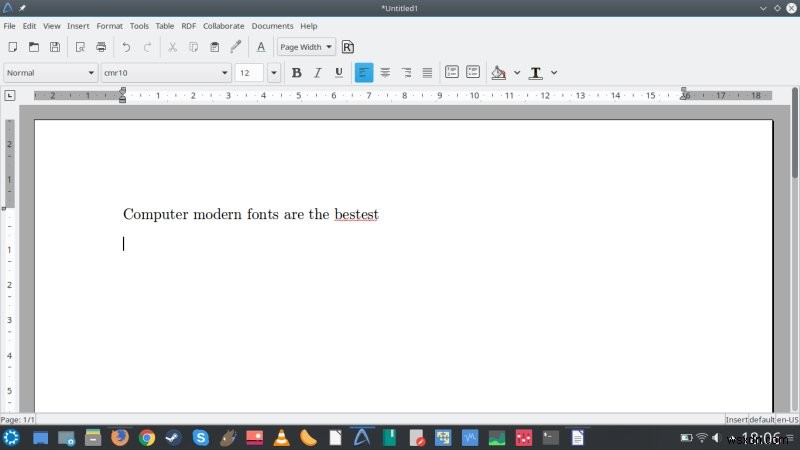Click the Paste clipboard icon

coord(214,47)
